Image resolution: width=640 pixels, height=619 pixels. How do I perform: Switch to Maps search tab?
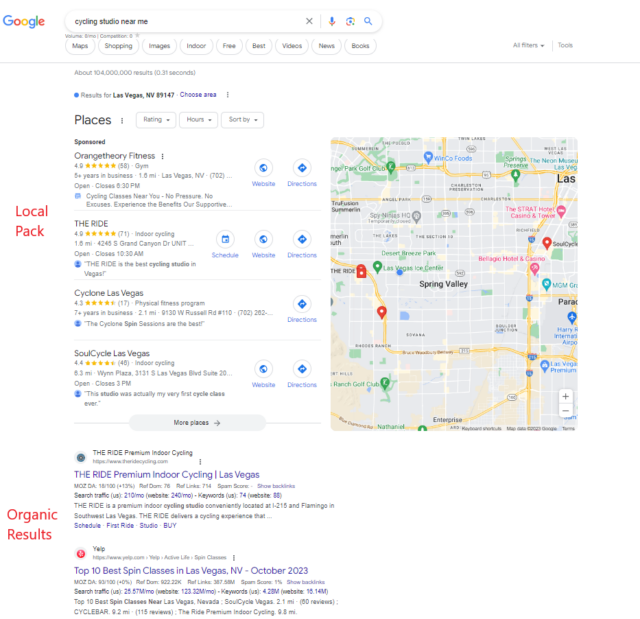pos(80,46)
